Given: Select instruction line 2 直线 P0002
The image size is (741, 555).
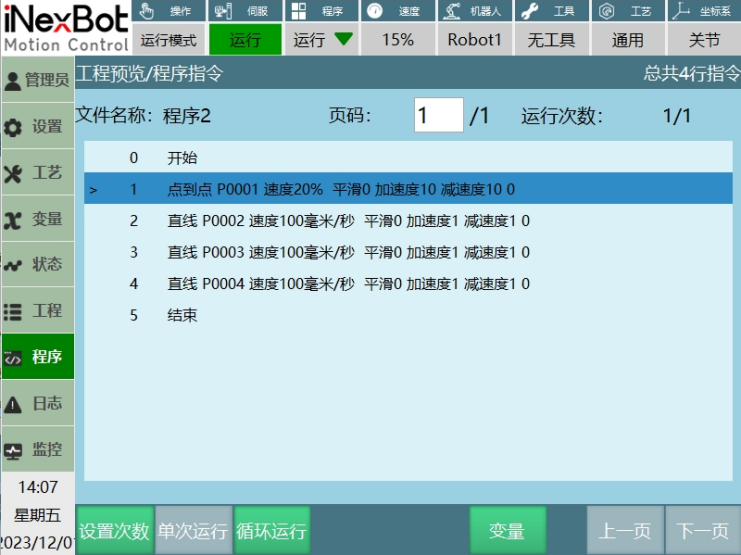Looking at the screenshot, I should tap(350, 221).
